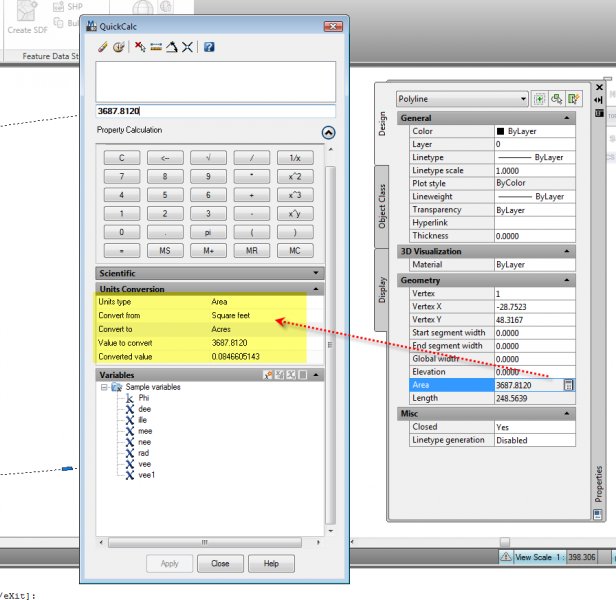Screen dimensions: 616x600
Task: Collapse the Misc properties group
Action: pos(567,413)
